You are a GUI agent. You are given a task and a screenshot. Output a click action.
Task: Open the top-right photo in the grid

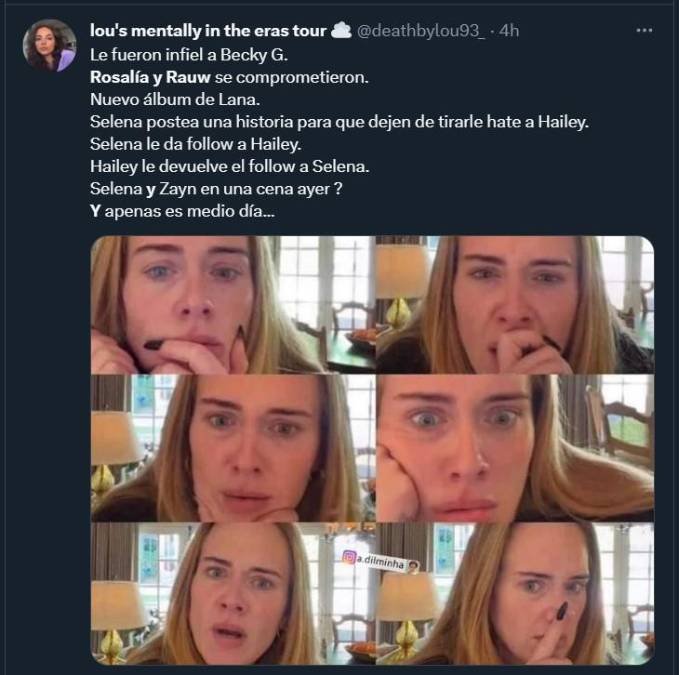coord(514,304)
